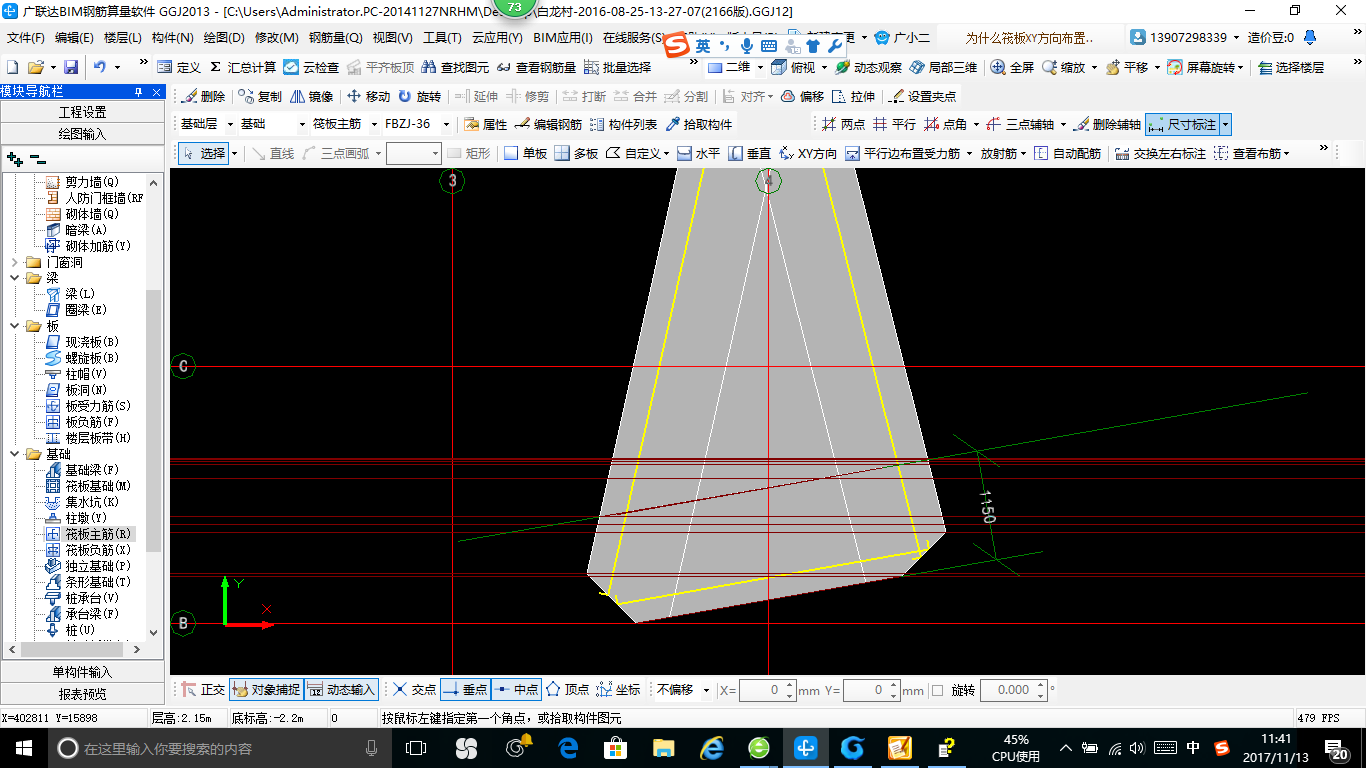
Task: Choose 垂直 vertical rebar direction
Action: point(749,153)
